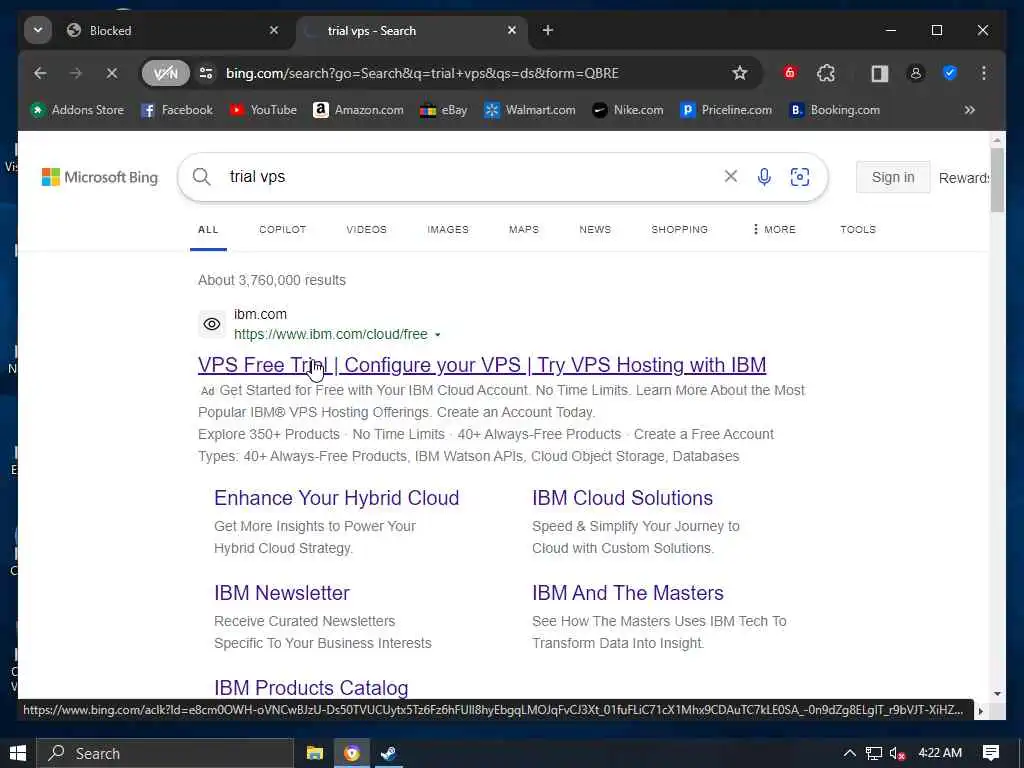Click the Sign in button

(893, 177)
